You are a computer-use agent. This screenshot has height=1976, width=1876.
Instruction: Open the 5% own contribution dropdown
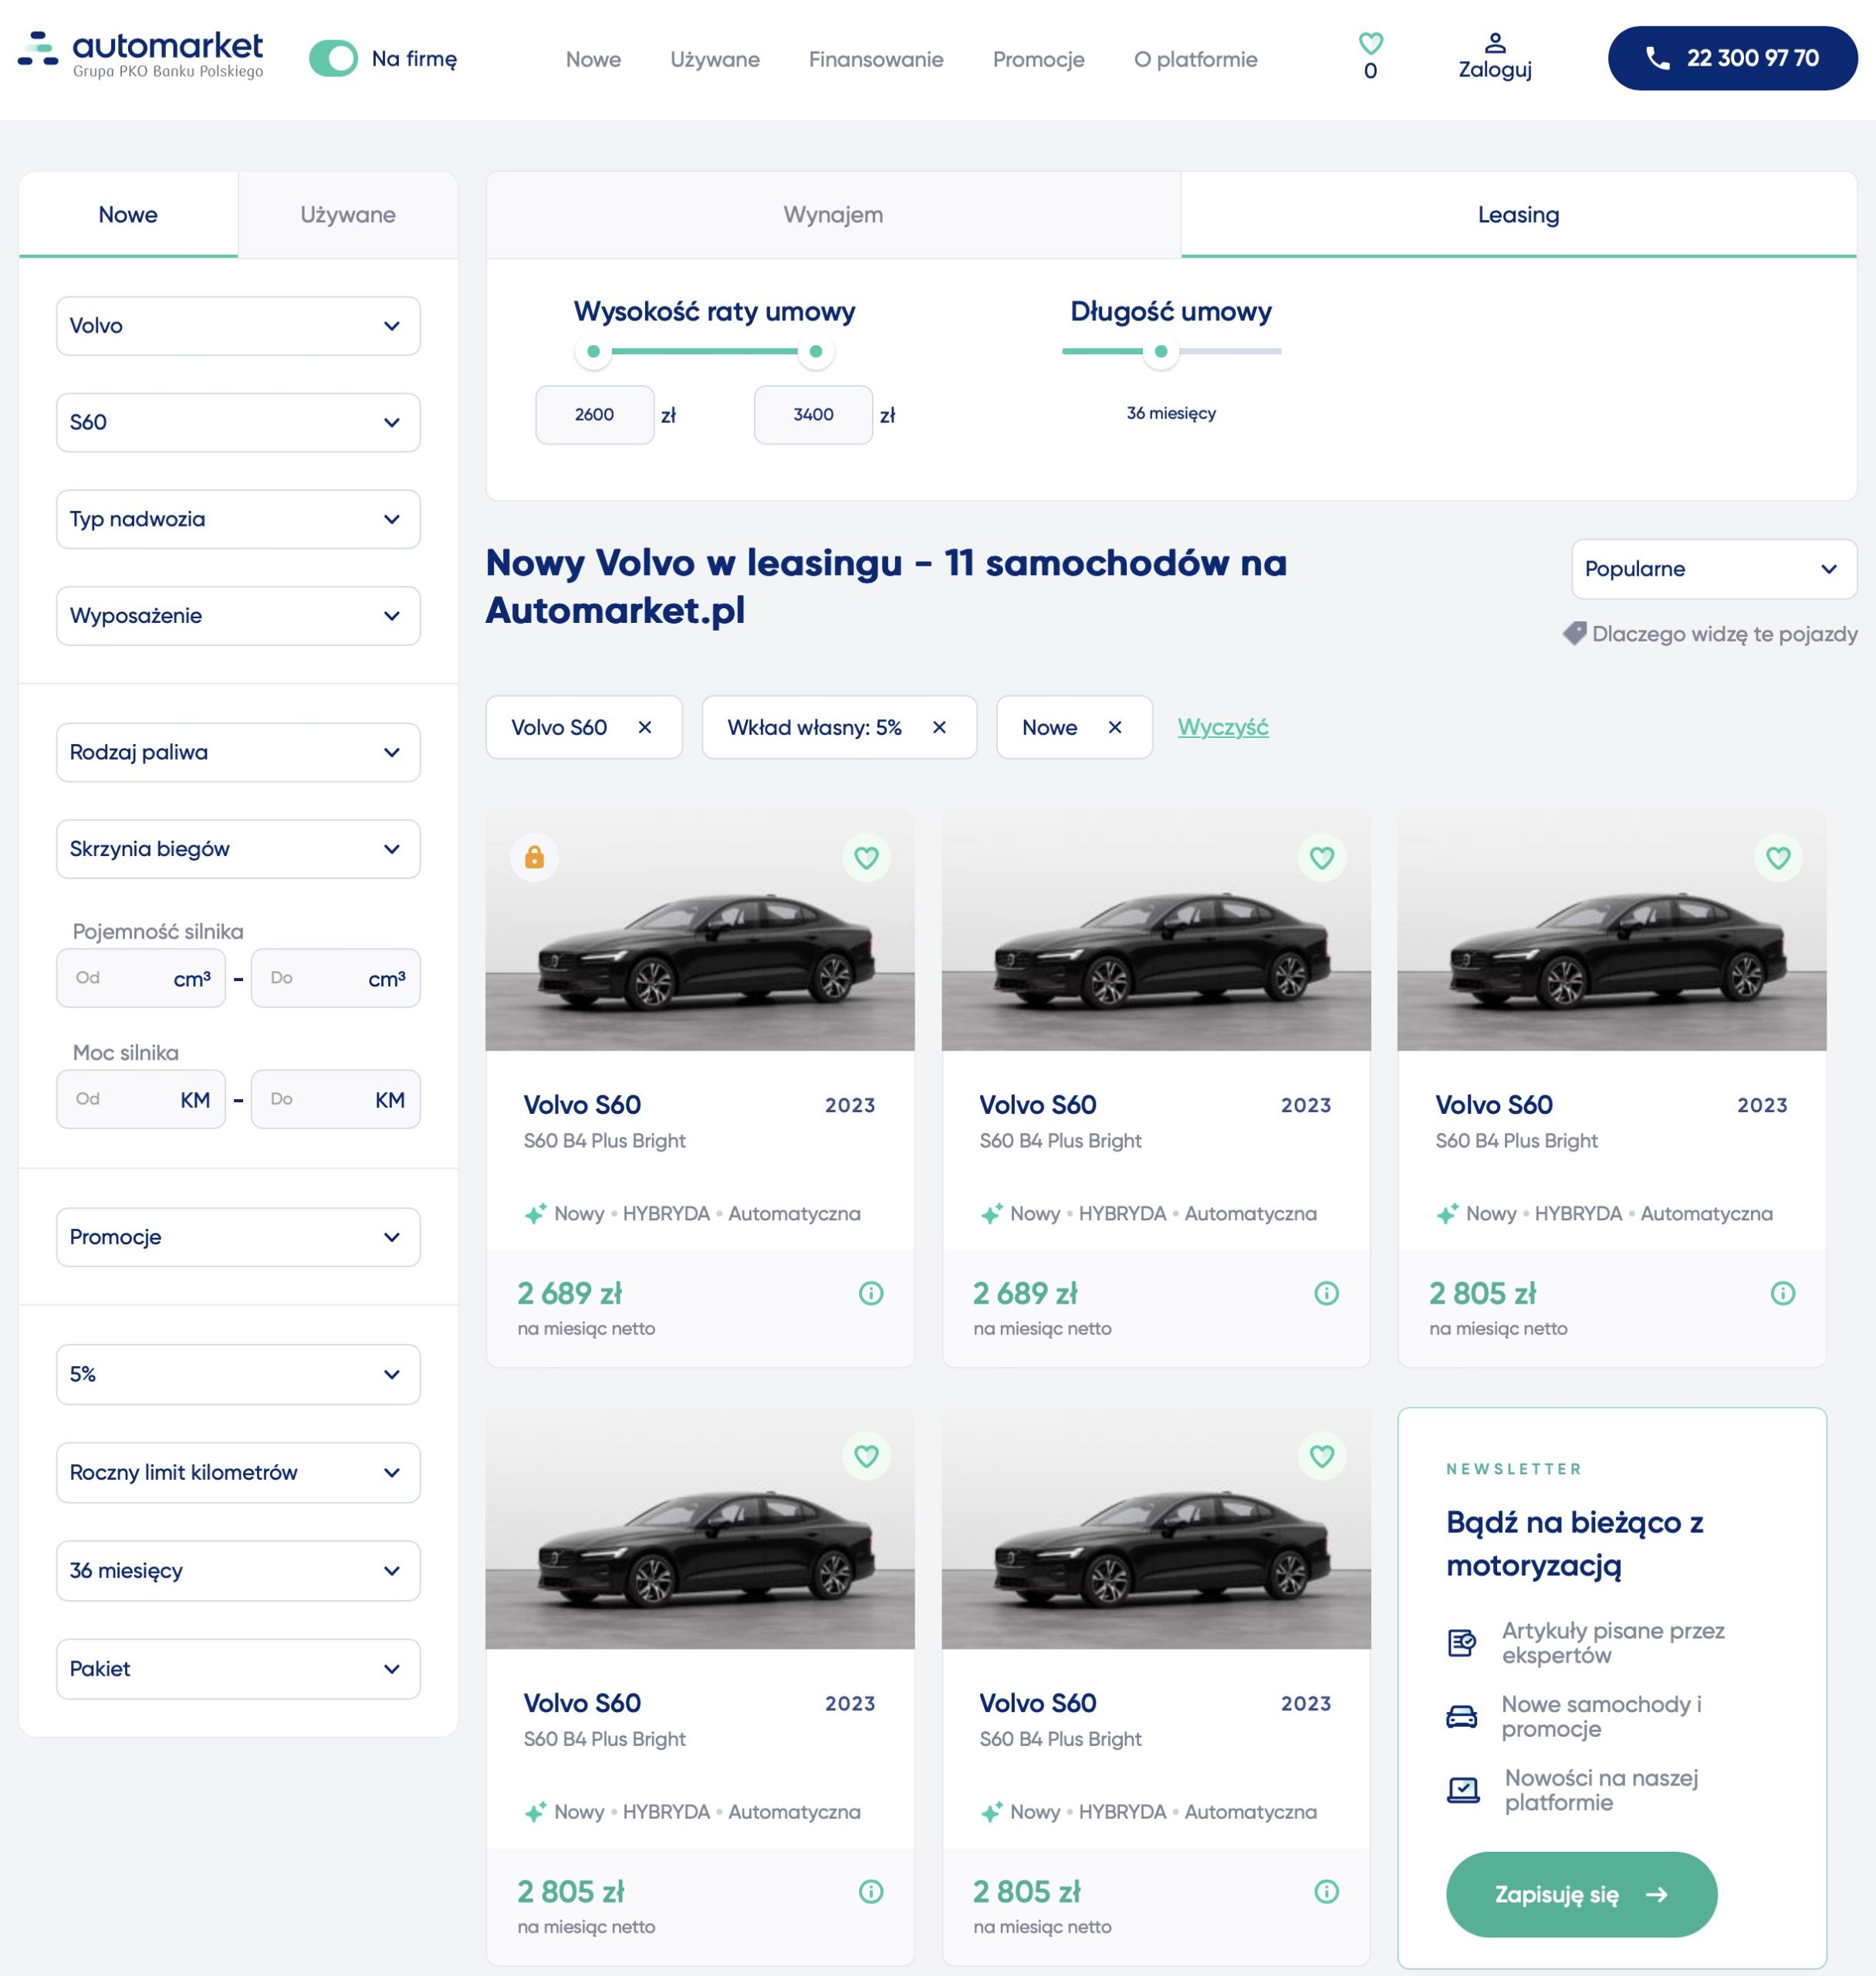click(x=238, y=1374)
